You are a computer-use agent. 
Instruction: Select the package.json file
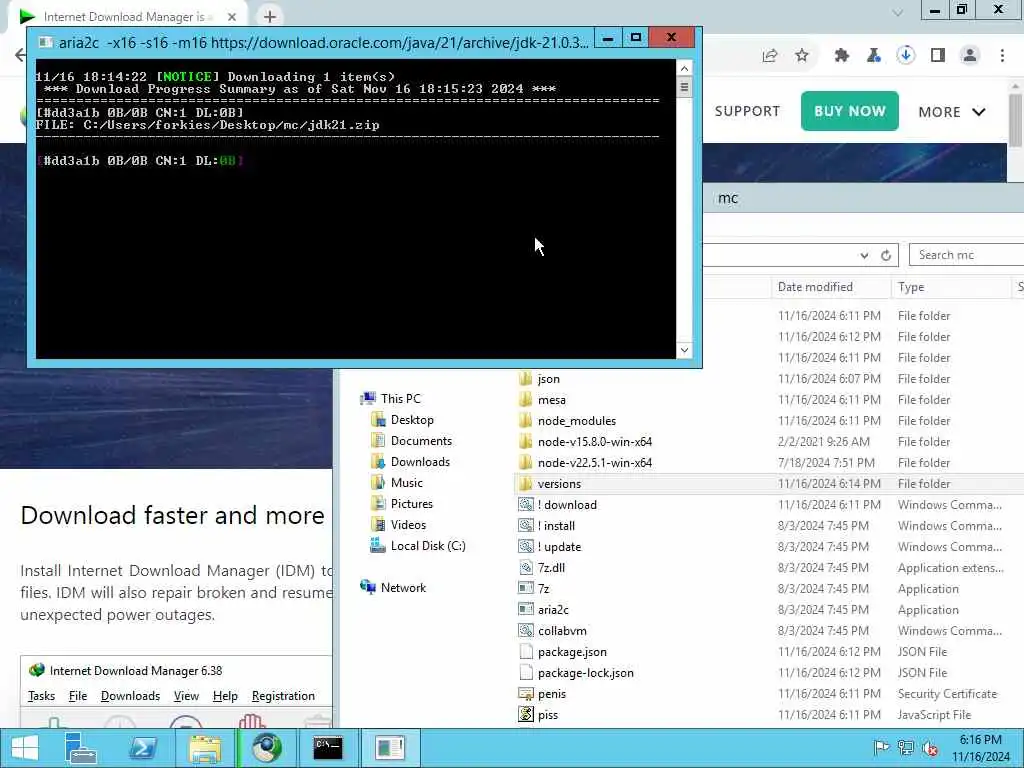pos(572,652)
